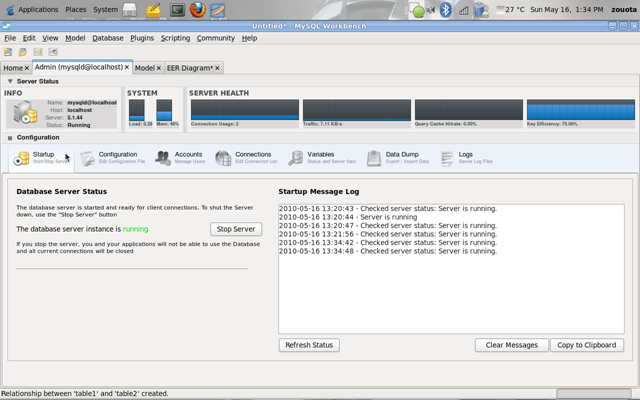Click the Load meter in SYSTEM panel
Viewport: 640px width, 400px height.
coord(137,110)
